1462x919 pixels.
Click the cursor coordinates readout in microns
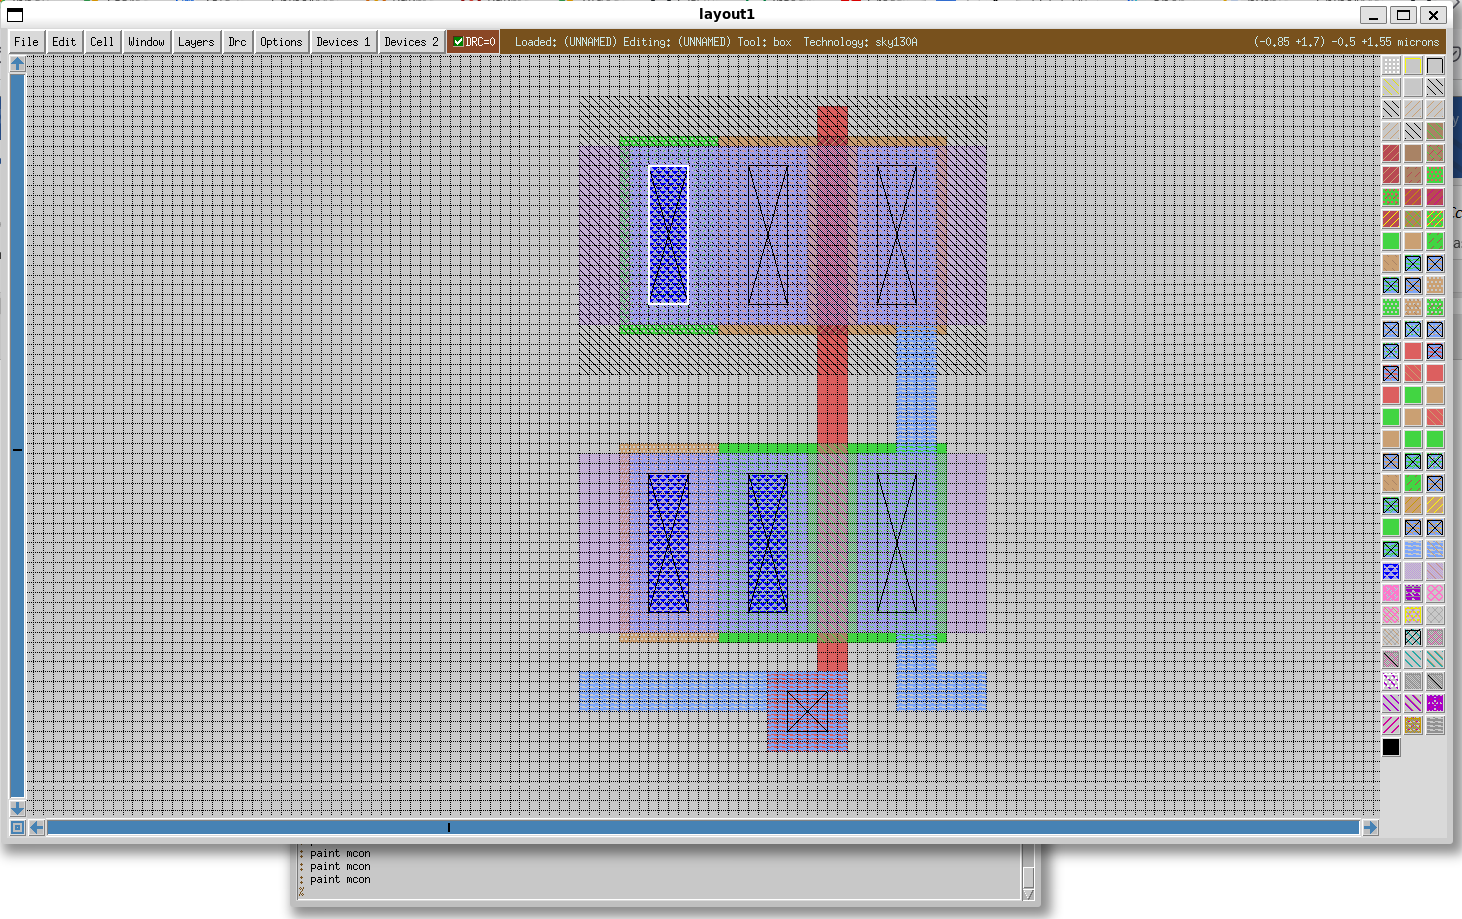click(1346, 42)
